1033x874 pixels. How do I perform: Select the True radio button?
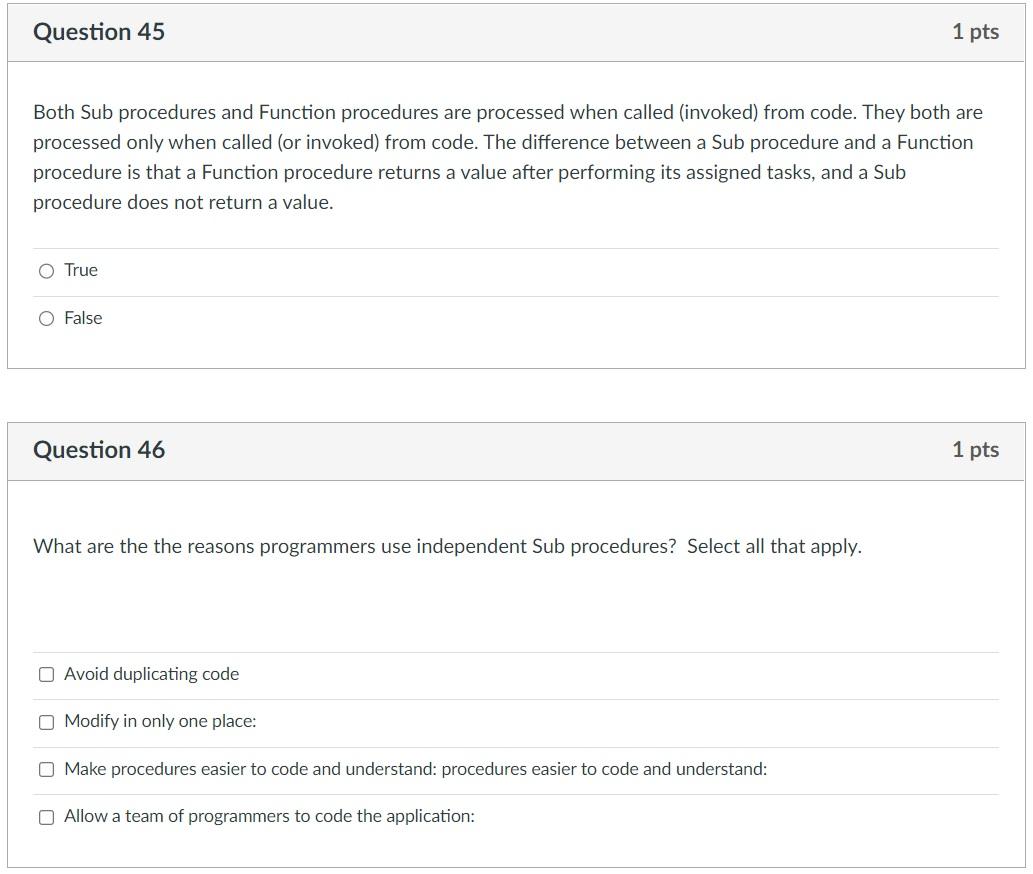46,270
